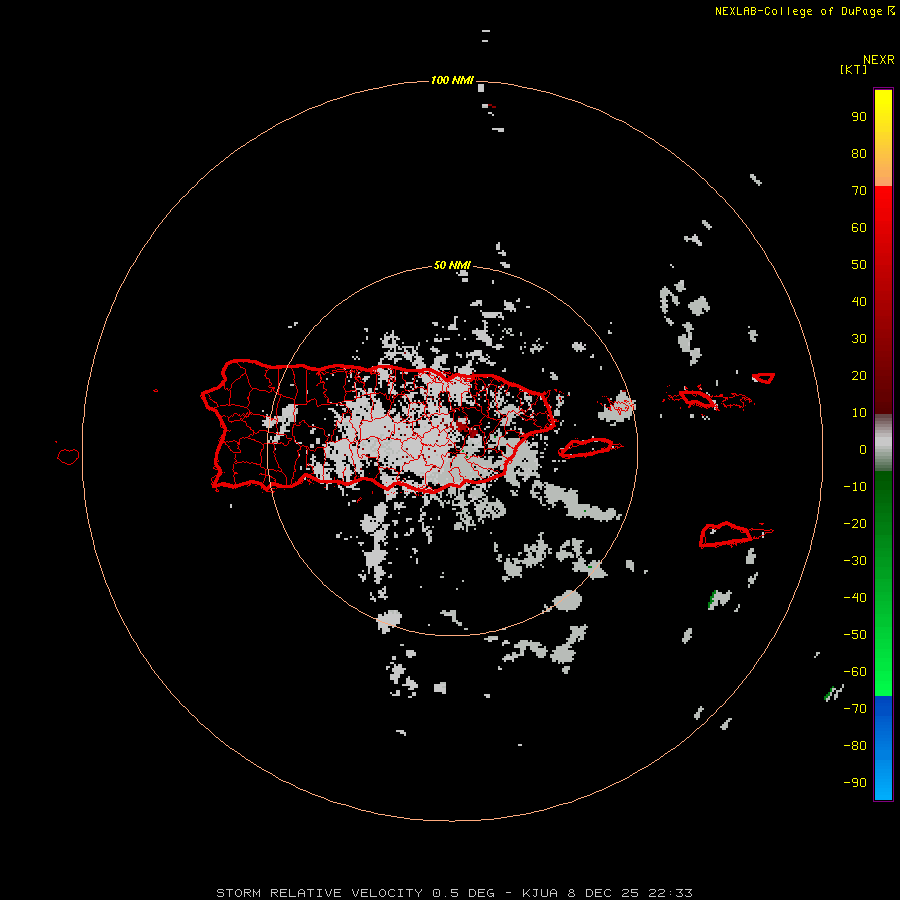Click the 60 value on the velocity scale
Viewport: 900px width, 900px height.
click(859, 227)
